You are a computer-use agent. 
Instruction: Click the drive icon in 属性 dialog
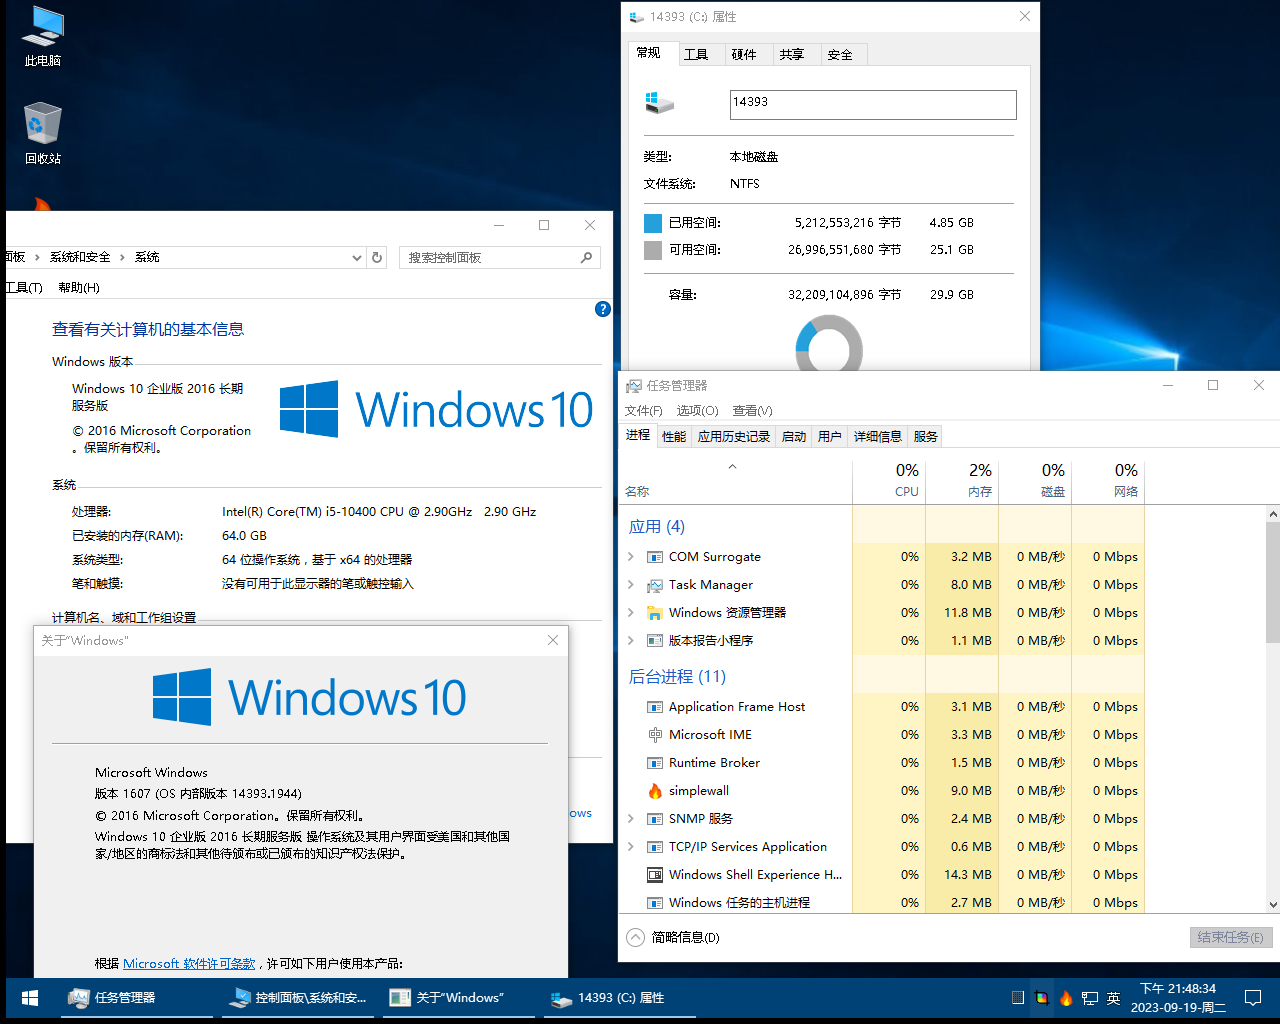(659, 102)
